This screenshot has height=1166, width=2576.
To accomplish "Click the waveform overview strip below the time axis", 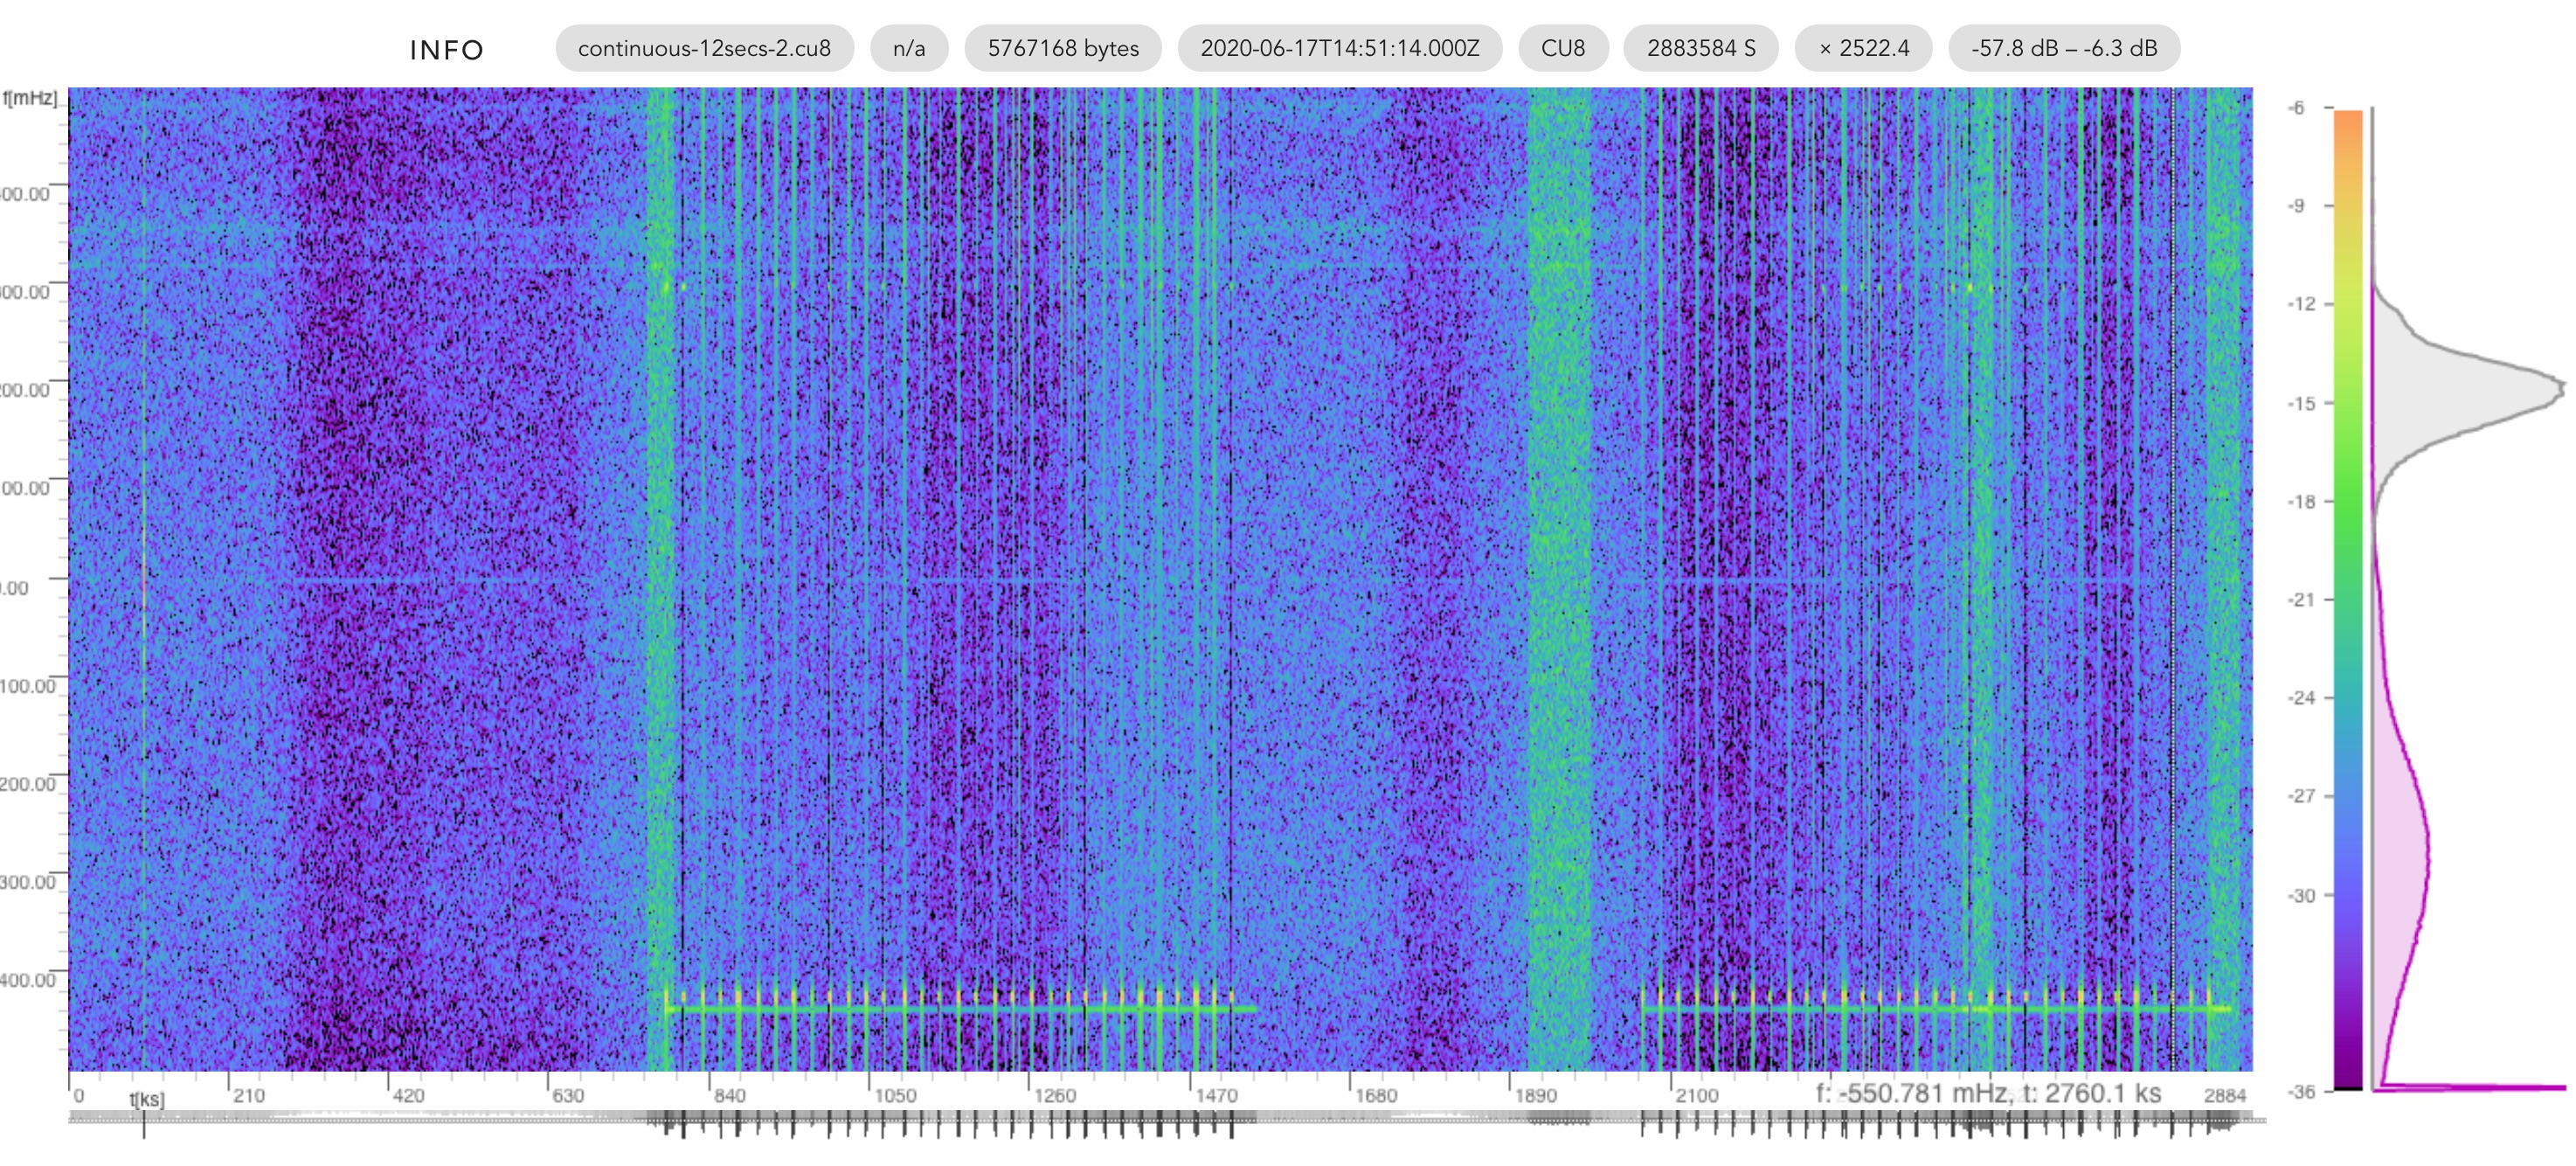I will 1167,1123.
